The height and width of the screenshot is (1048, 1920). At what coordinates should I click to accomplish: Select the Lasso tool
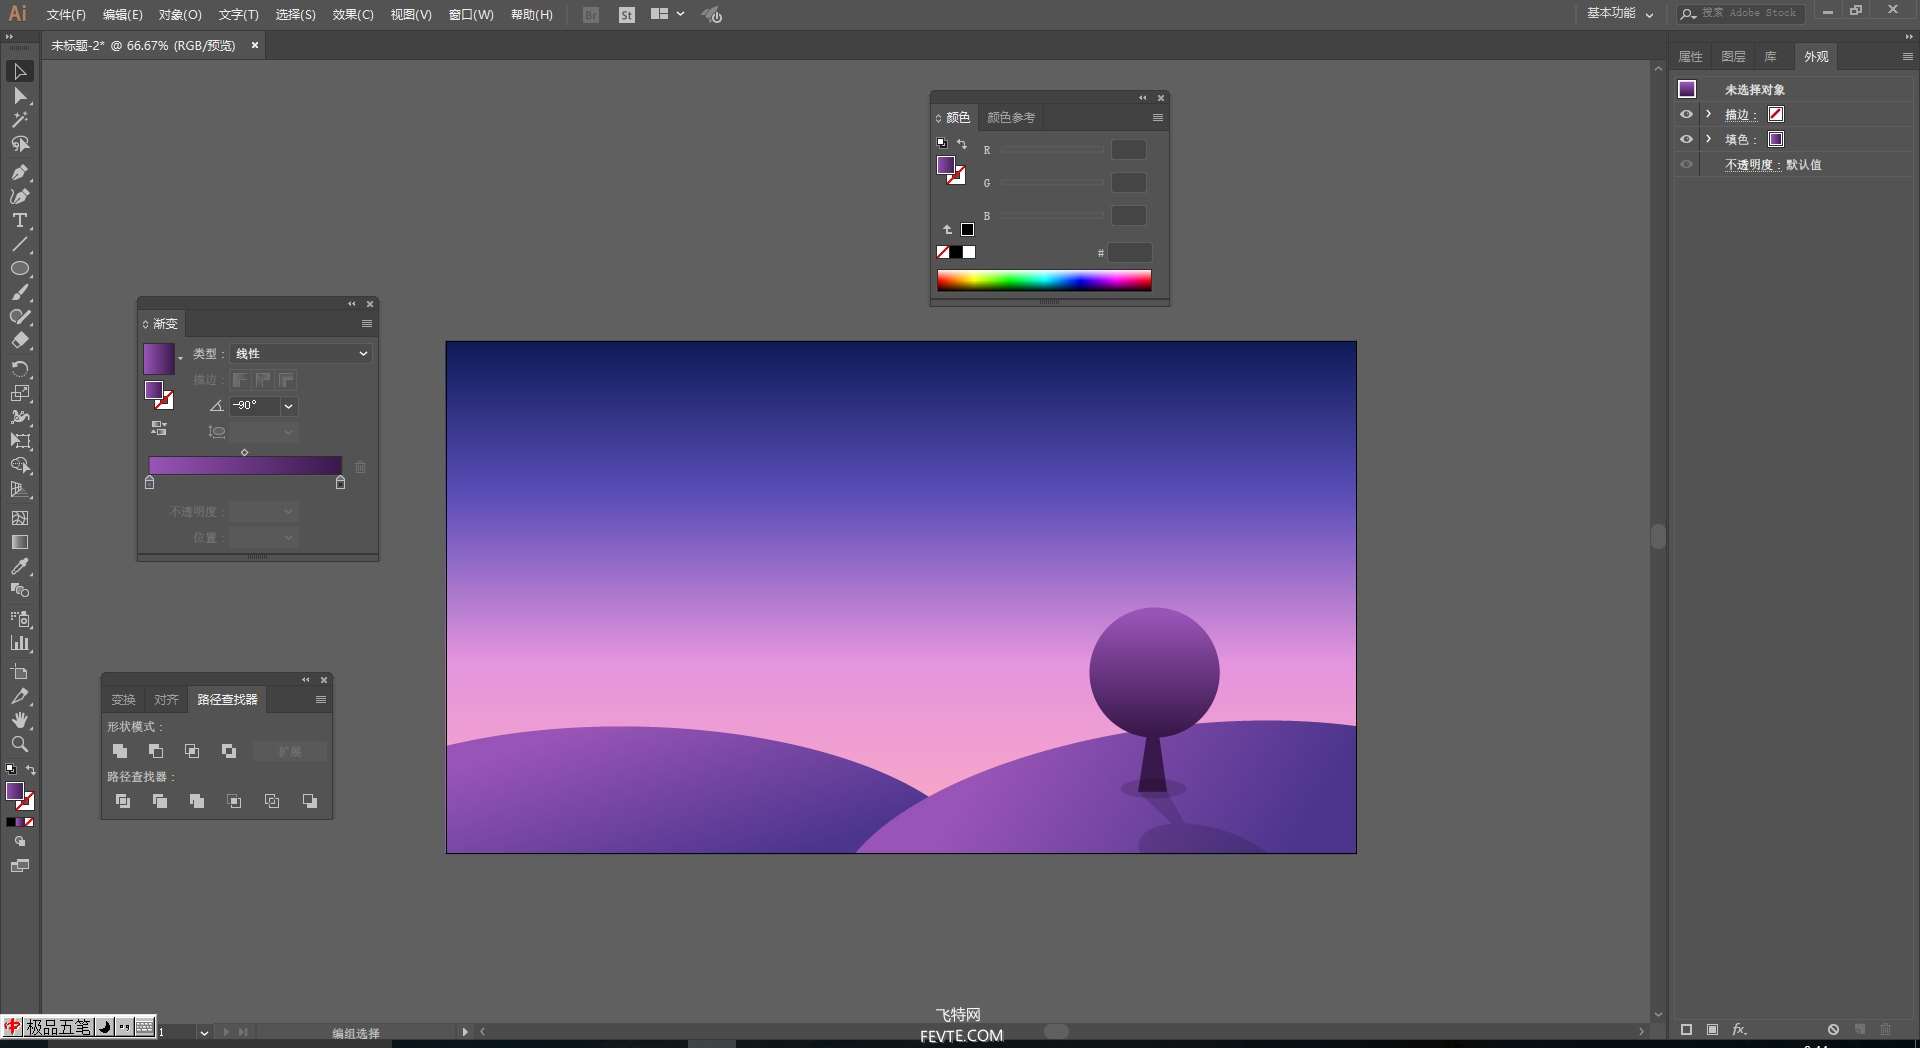(x=20, y=144)
